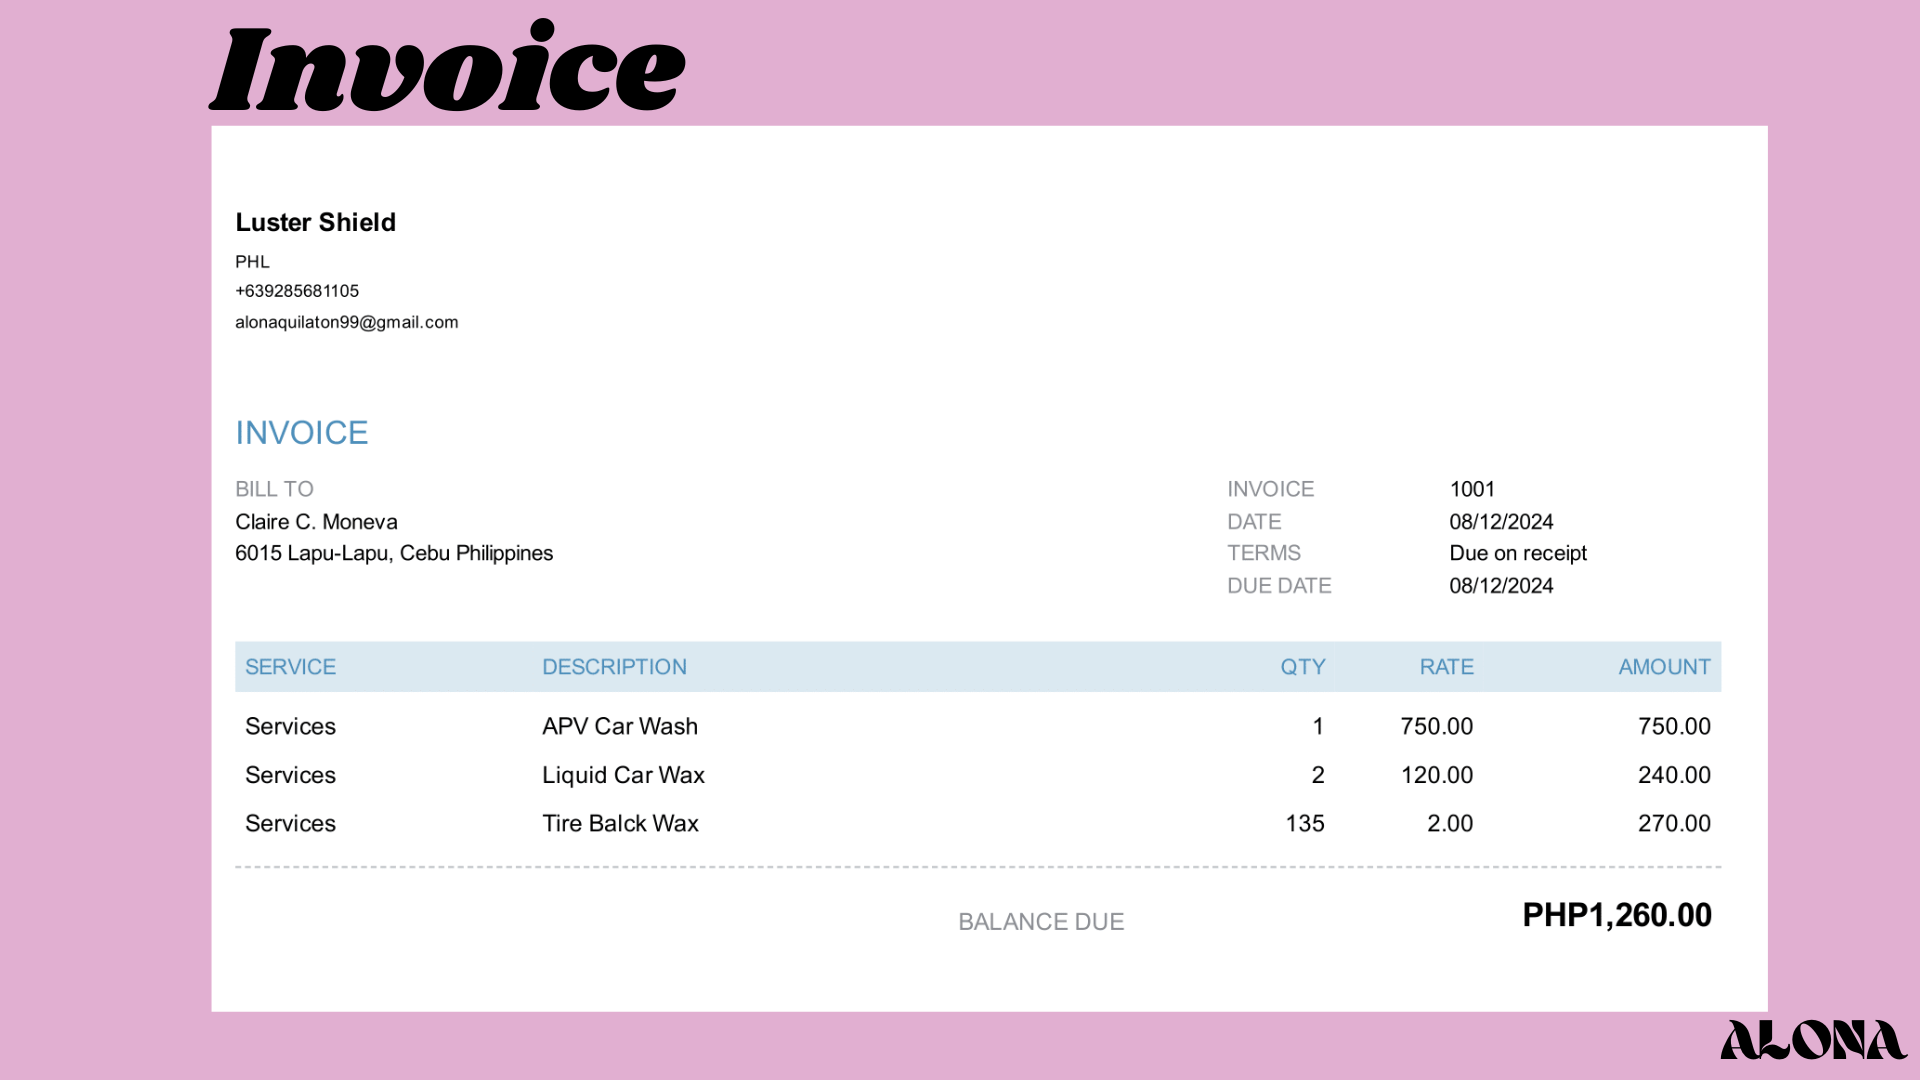Click the SERVICE column header

(x=290, y=667)
